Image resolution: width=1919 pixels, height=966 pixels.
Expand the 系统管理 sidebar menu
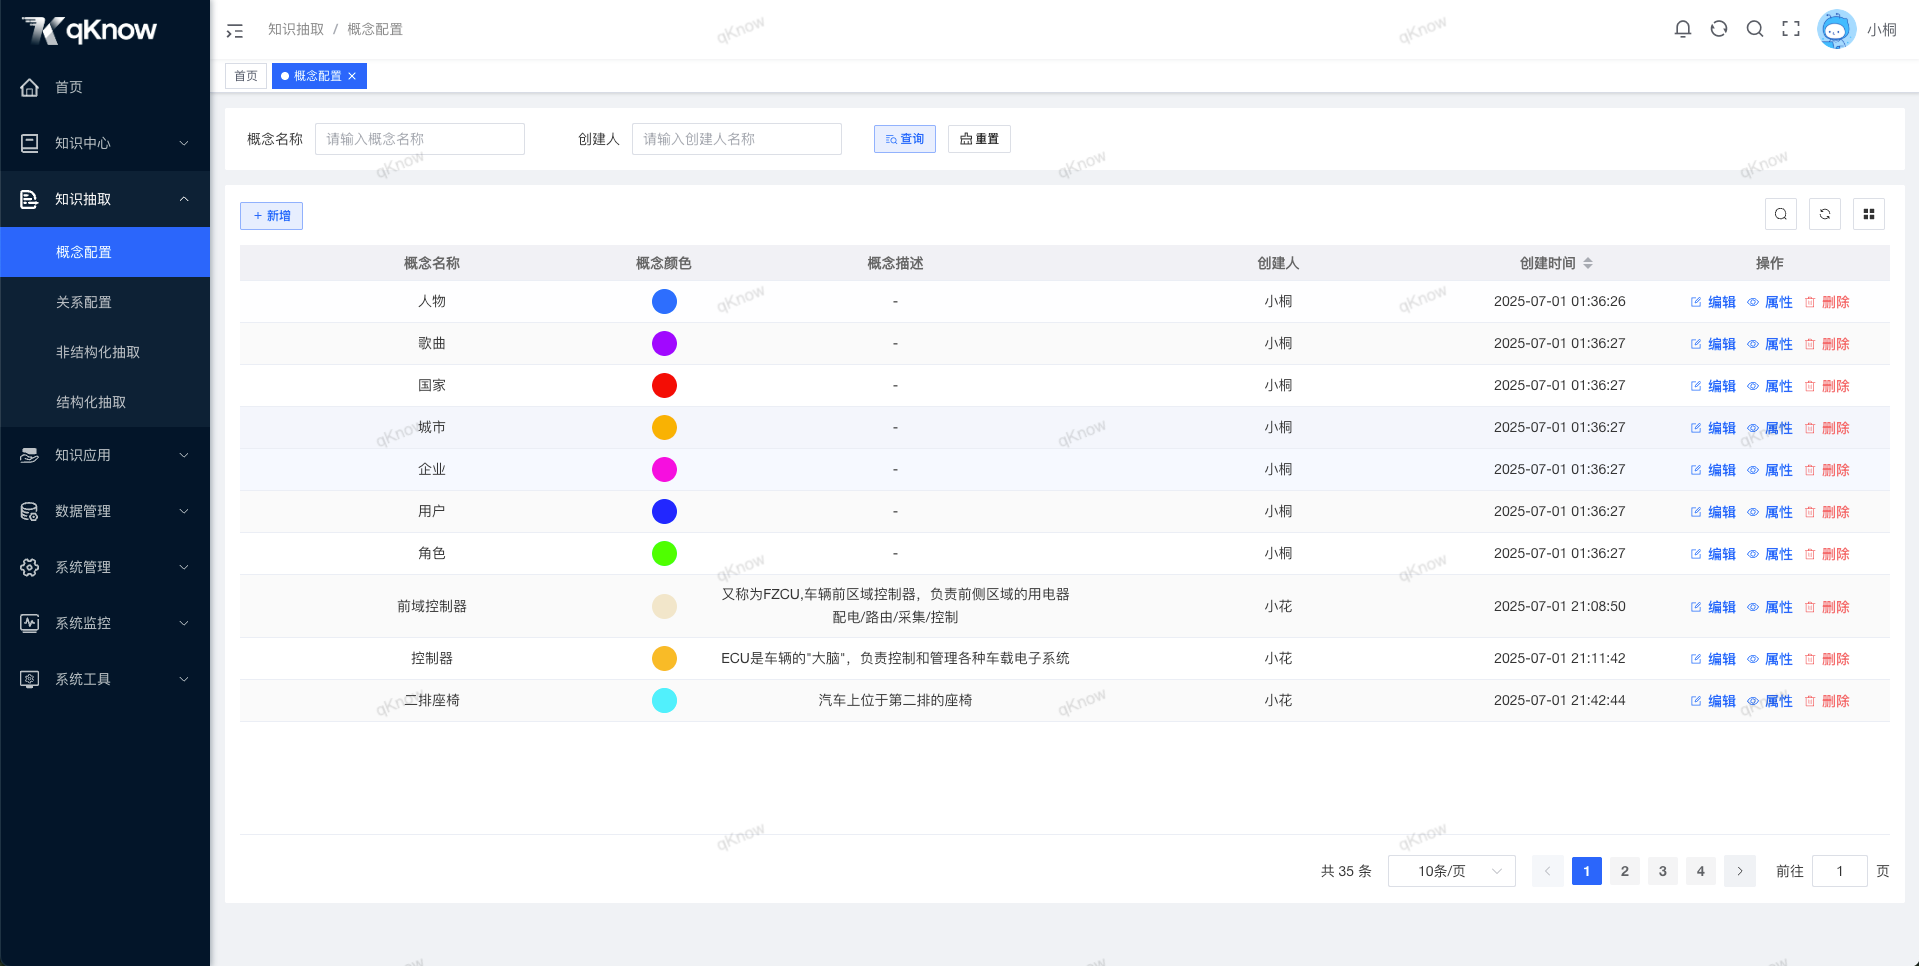[x=105, y=567]
